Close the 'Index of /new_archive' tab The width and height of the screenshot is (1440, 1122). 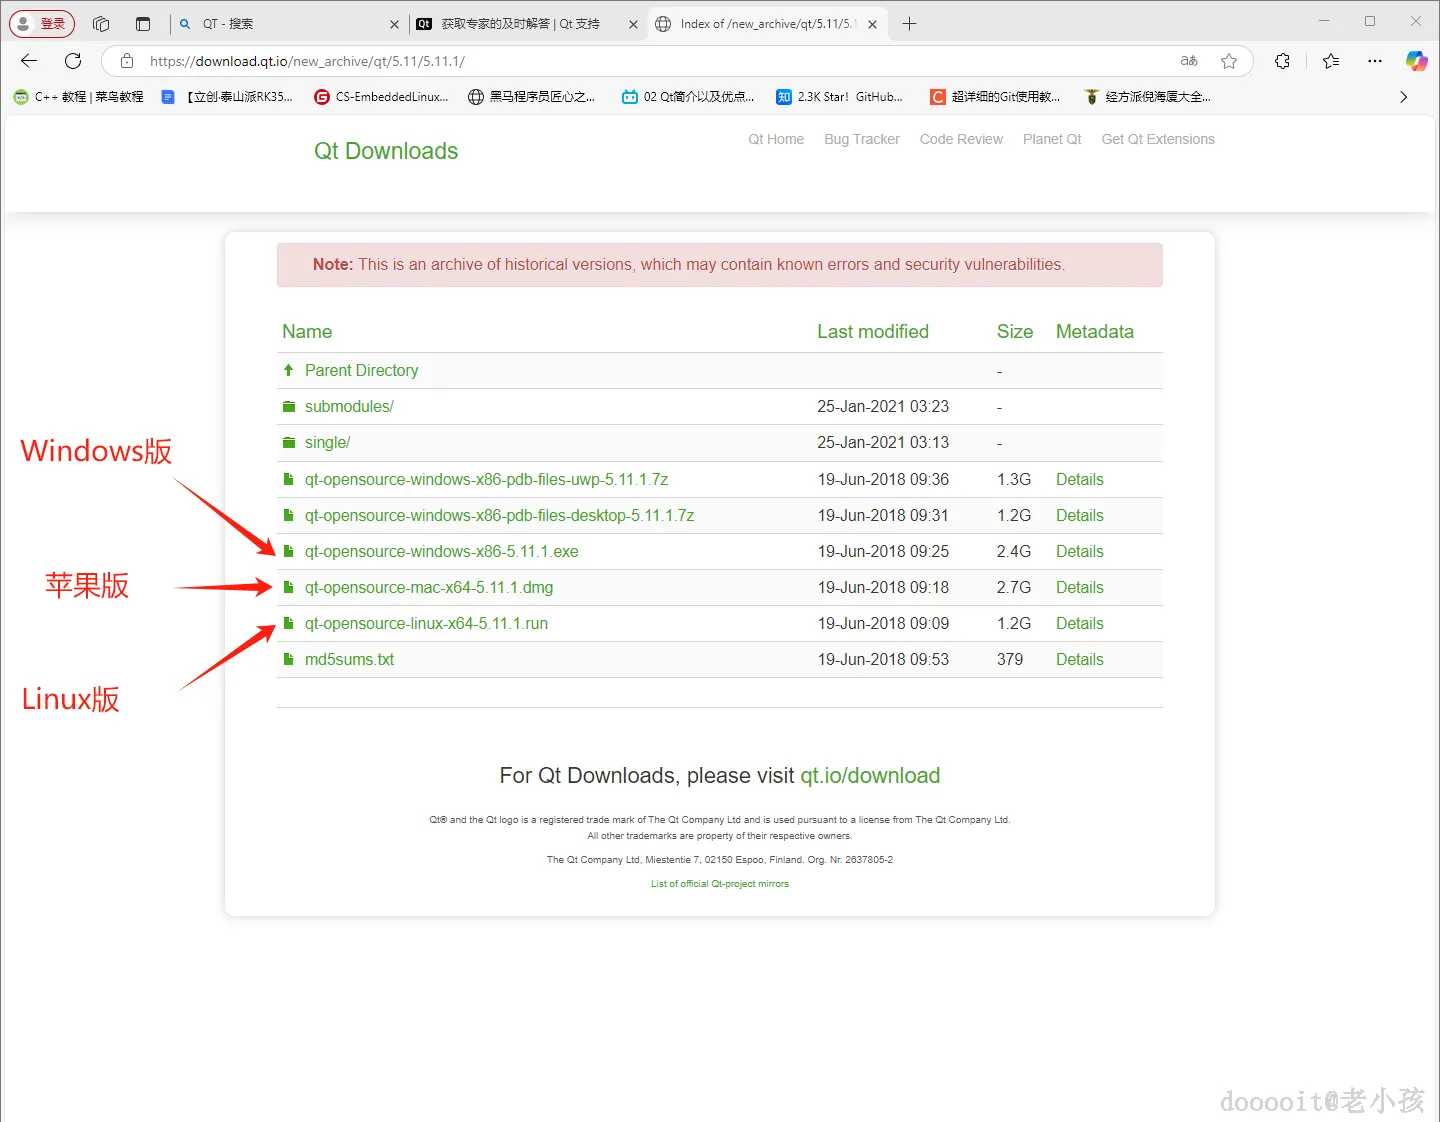tap(872, 24)
